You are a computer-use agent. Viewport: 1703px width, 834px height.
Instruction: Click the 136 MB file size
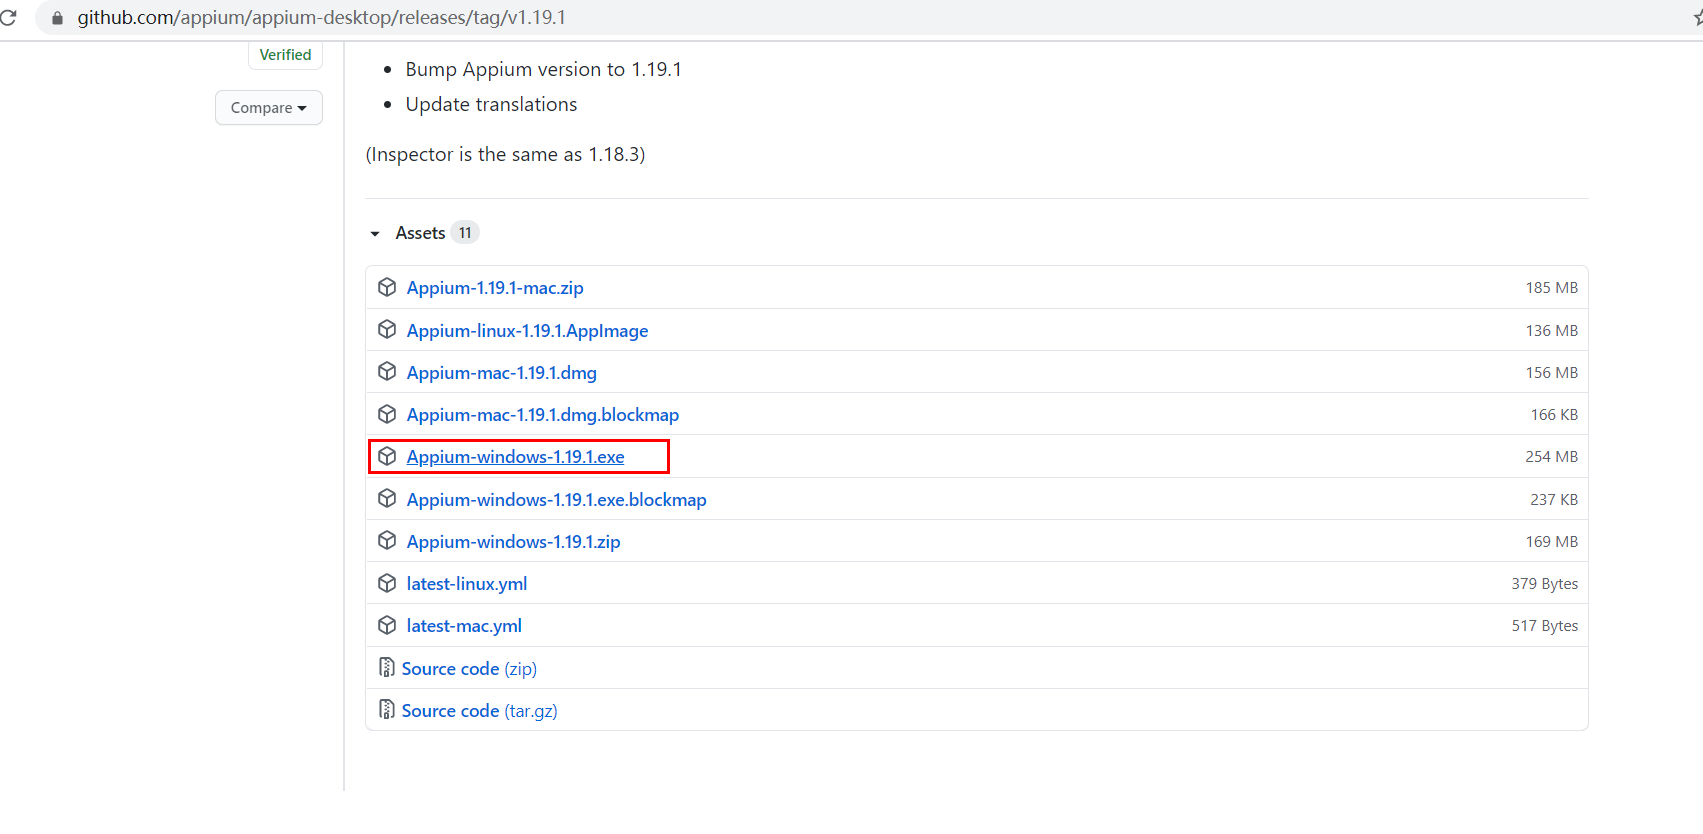1551,331
